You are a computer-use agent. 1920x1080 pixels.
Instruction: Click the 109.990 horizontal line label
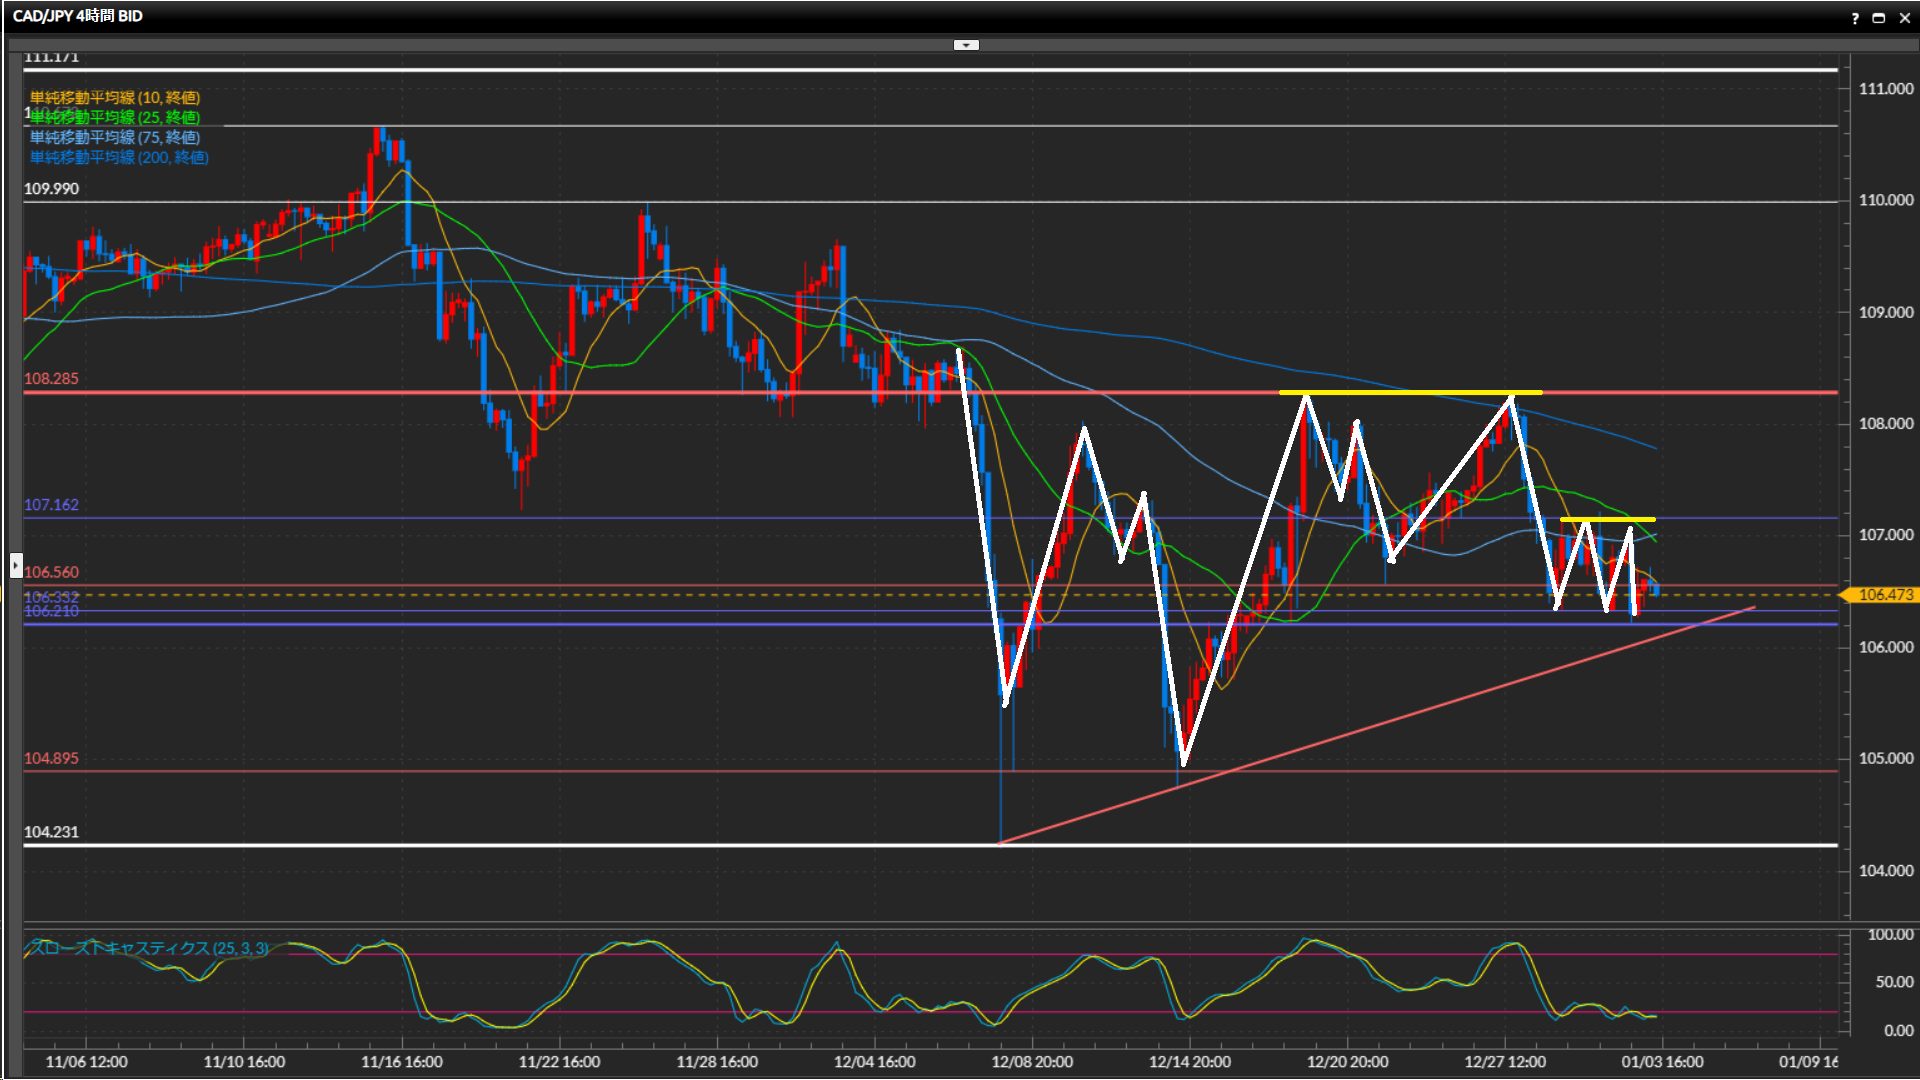click(51, 189)
